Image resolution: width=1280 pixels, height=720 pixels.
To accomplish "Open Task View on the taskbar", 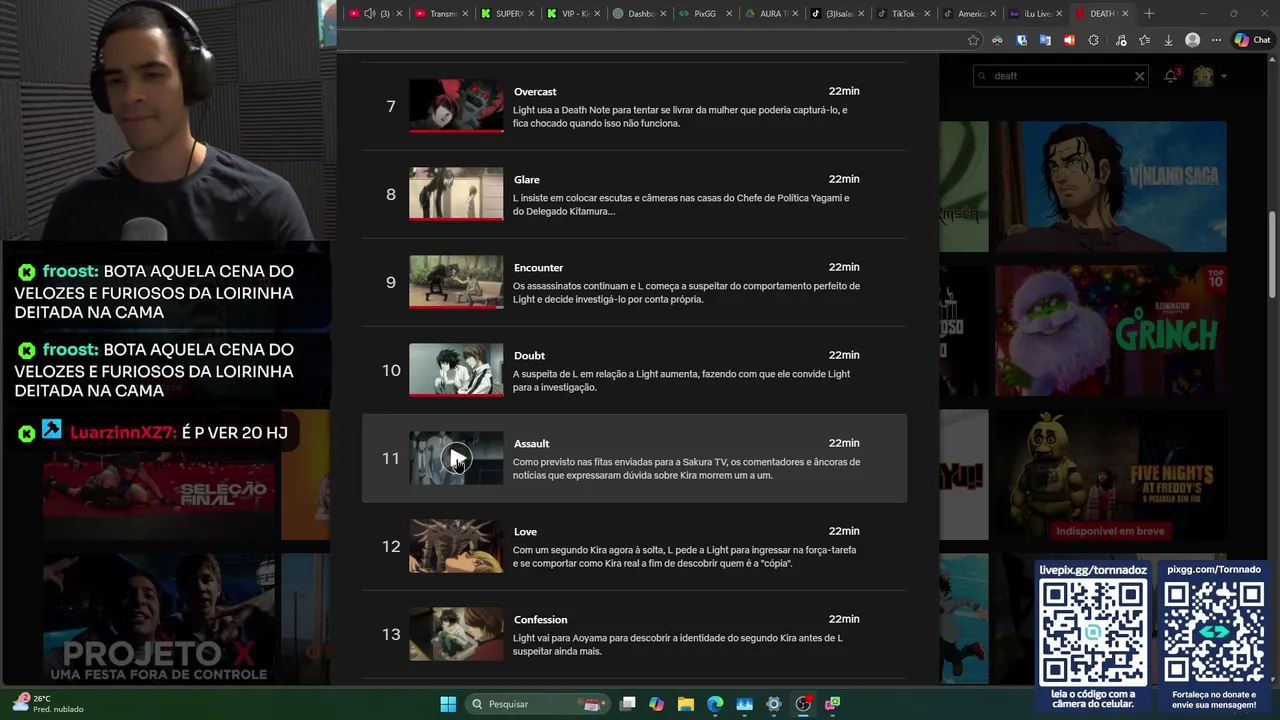I will [628, 704].
